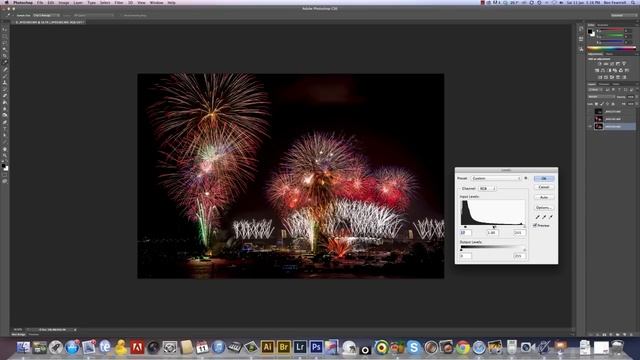
Task: Toggle visibility of the selected bottom layer
Action: (x=590, y=127)
